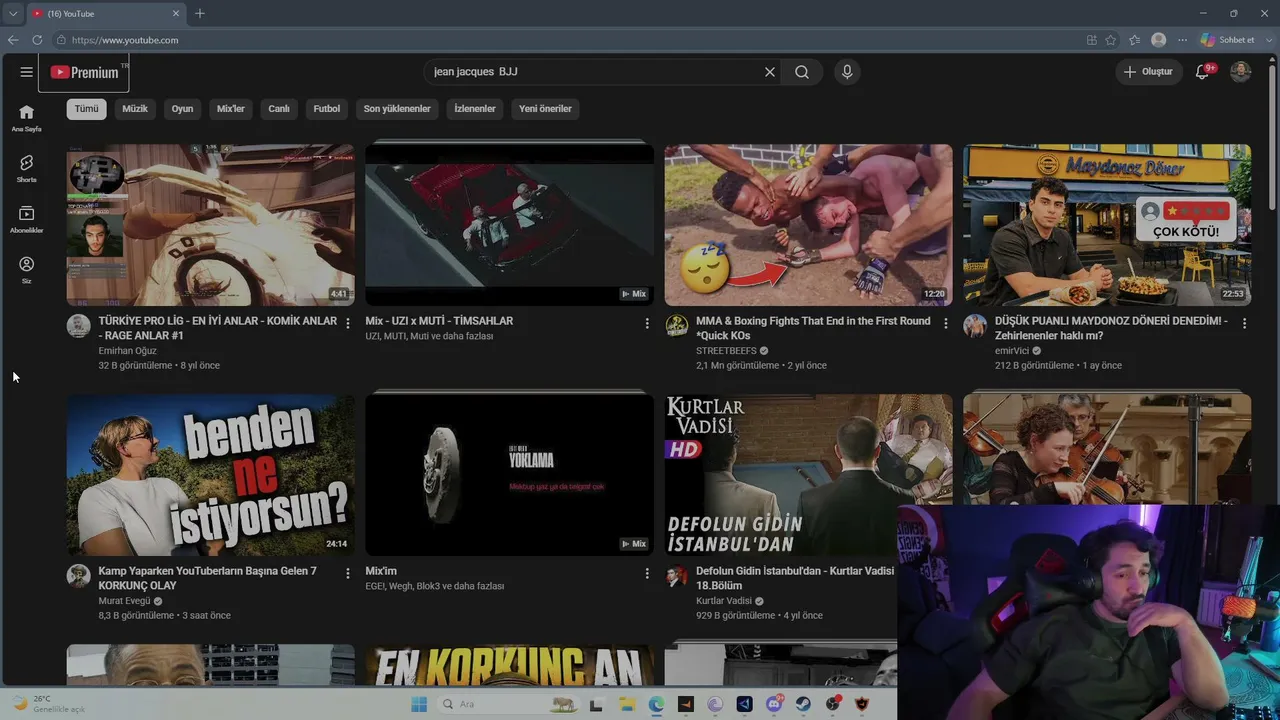1280x720 pixels.
Task: Select the İzlenenler filter chip
Action: [475, 109]
